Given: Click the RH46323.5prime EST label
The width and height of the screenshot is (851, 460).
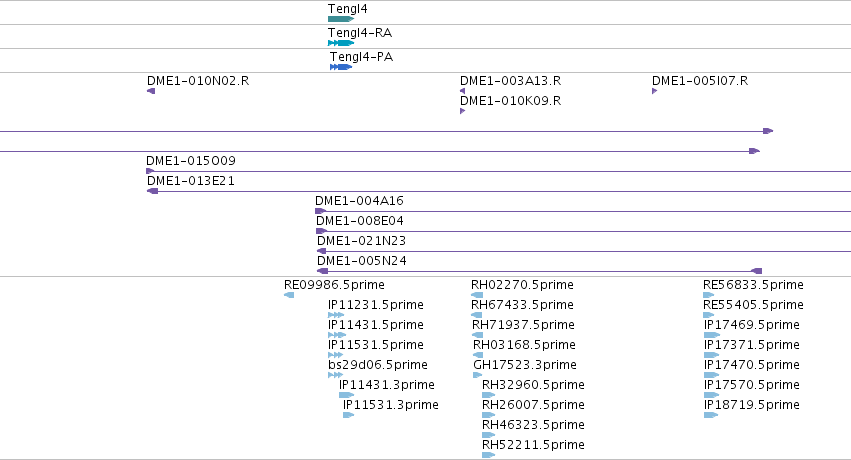Looking at the screenshot, I should 534,425.
